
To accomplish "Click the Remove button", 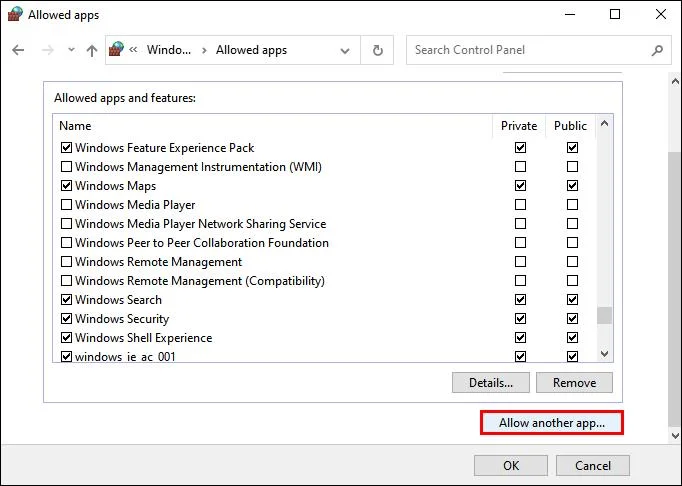I will pyautogui.click(x=574, y=382).
